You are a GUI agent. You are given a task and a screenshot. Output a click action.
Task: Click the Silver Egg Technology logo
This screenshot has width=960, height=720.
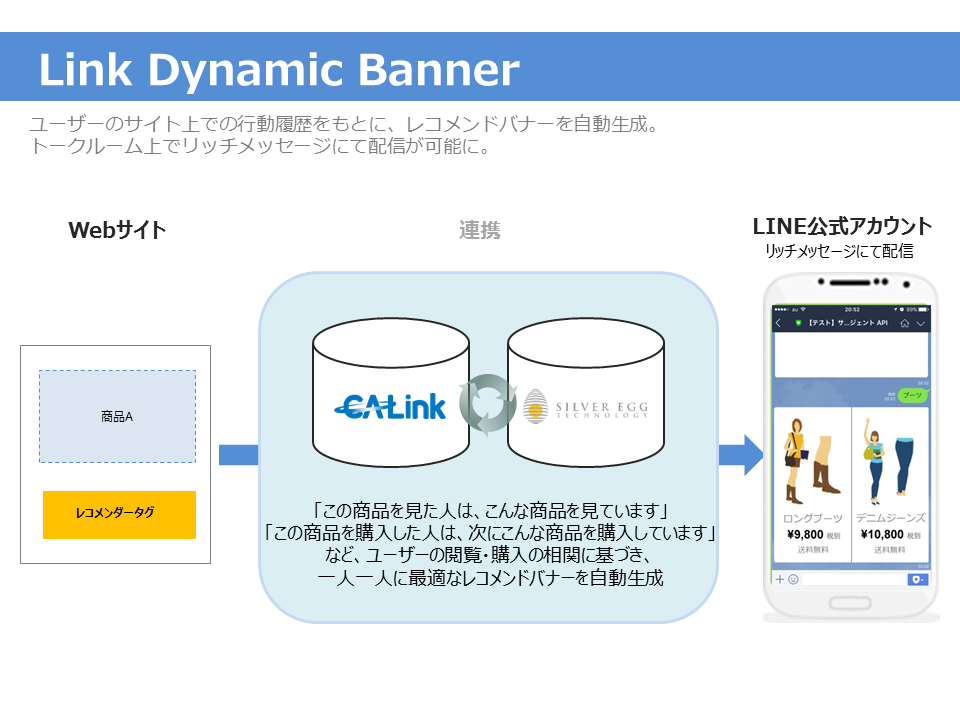[x=586, y=406]
